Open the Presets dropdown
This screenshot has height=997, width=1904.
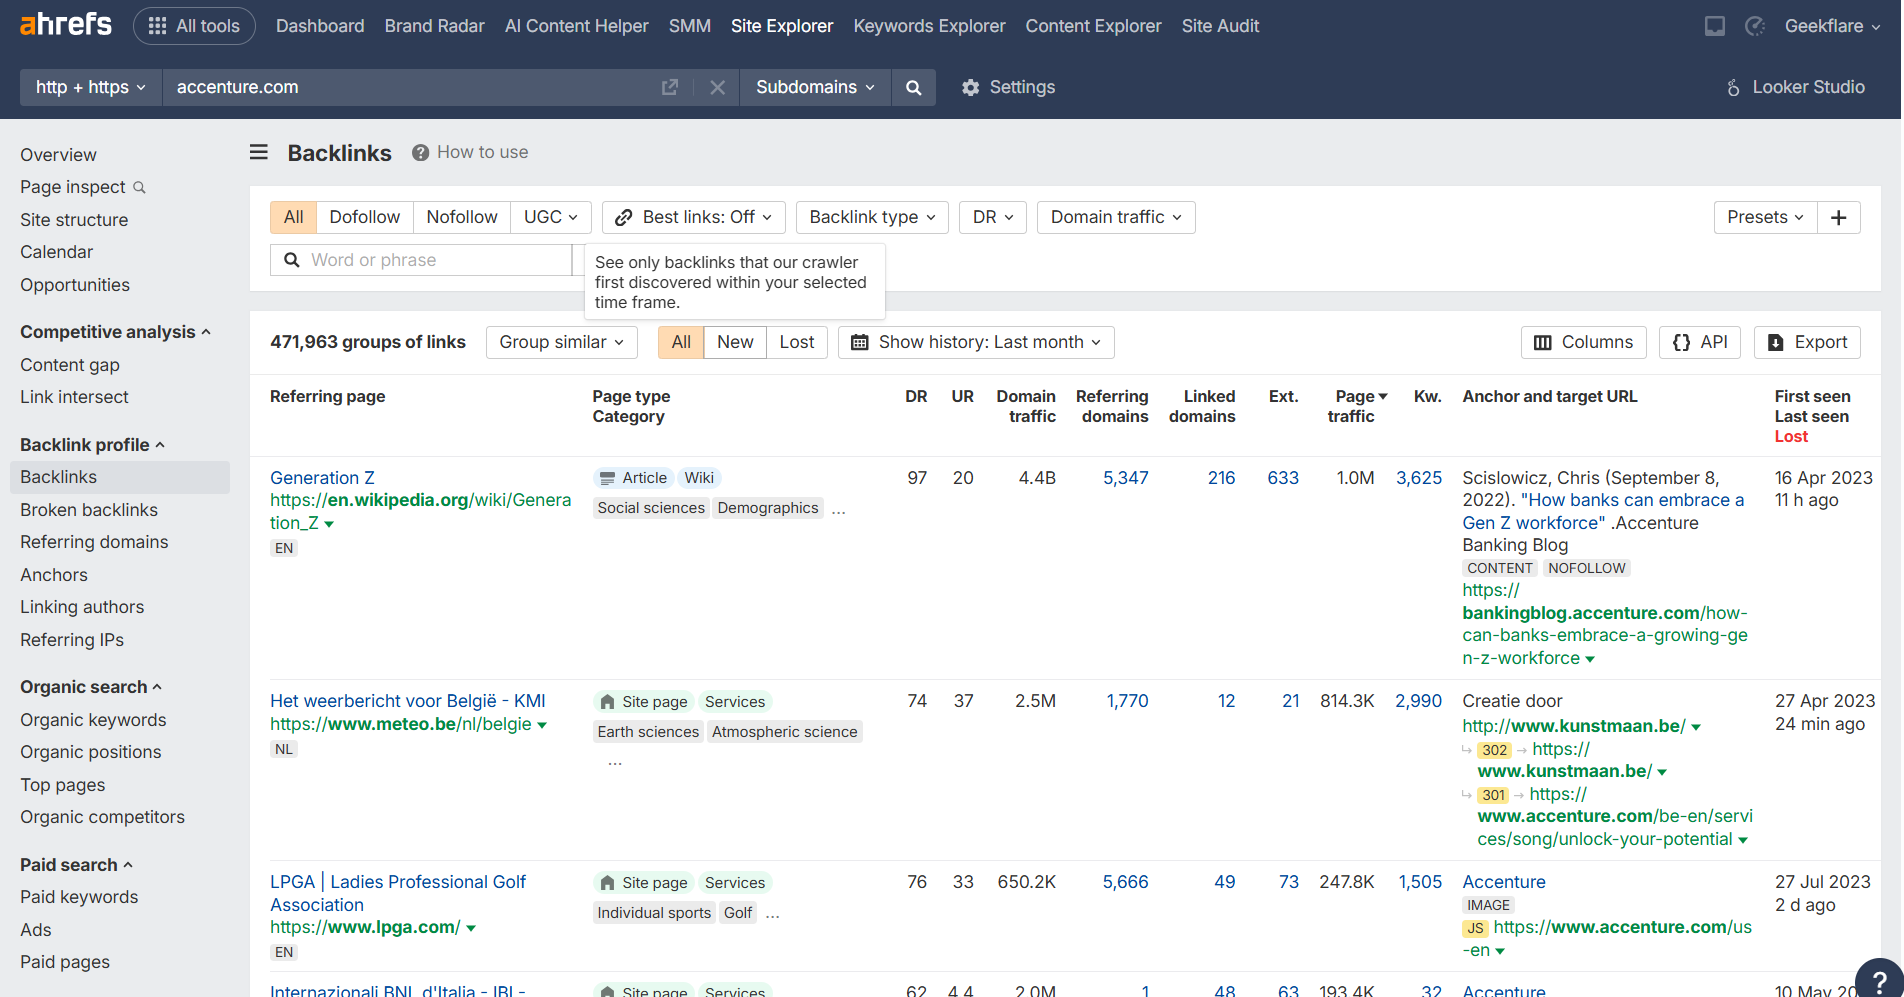coord(1765,217)
